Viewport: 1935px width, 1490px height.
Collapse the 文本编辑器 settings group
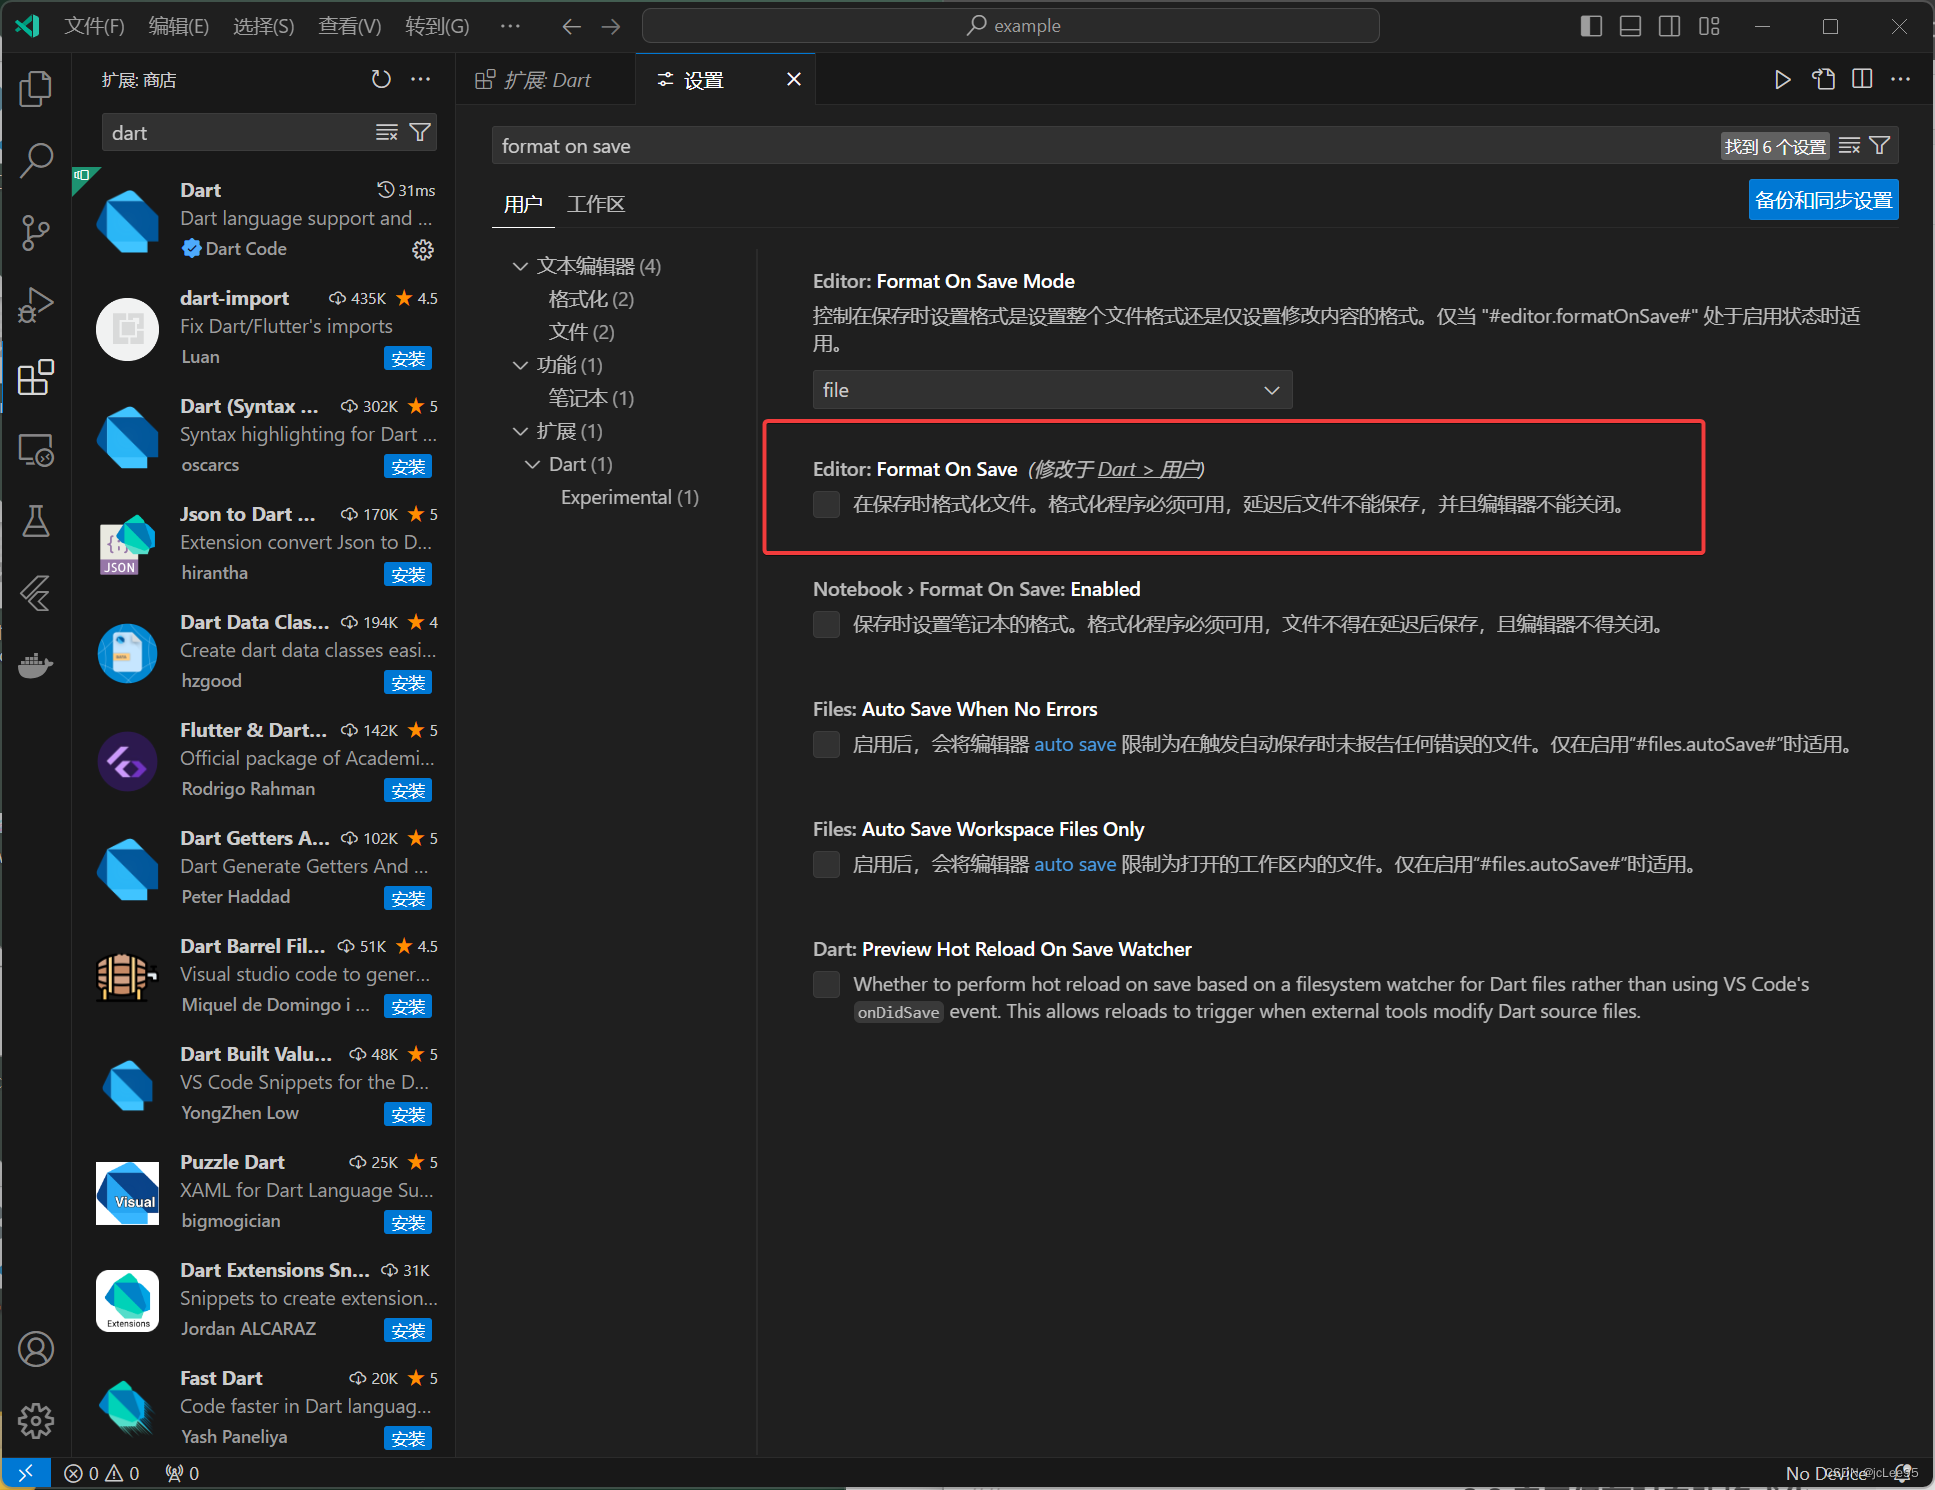coord(520,266)
